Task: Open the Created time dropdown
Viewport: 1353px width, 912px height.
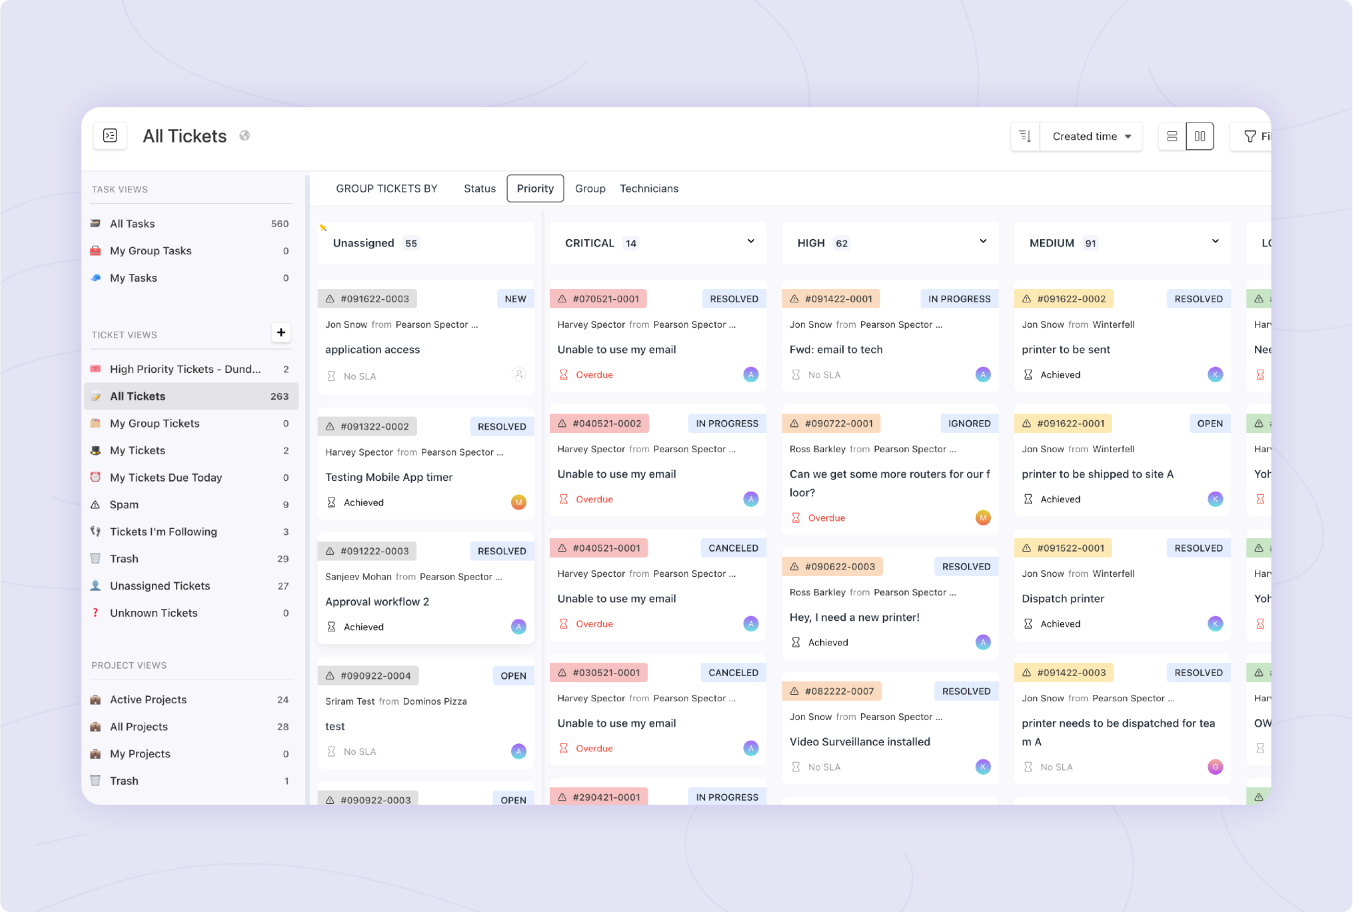Action: [1091, 136]
